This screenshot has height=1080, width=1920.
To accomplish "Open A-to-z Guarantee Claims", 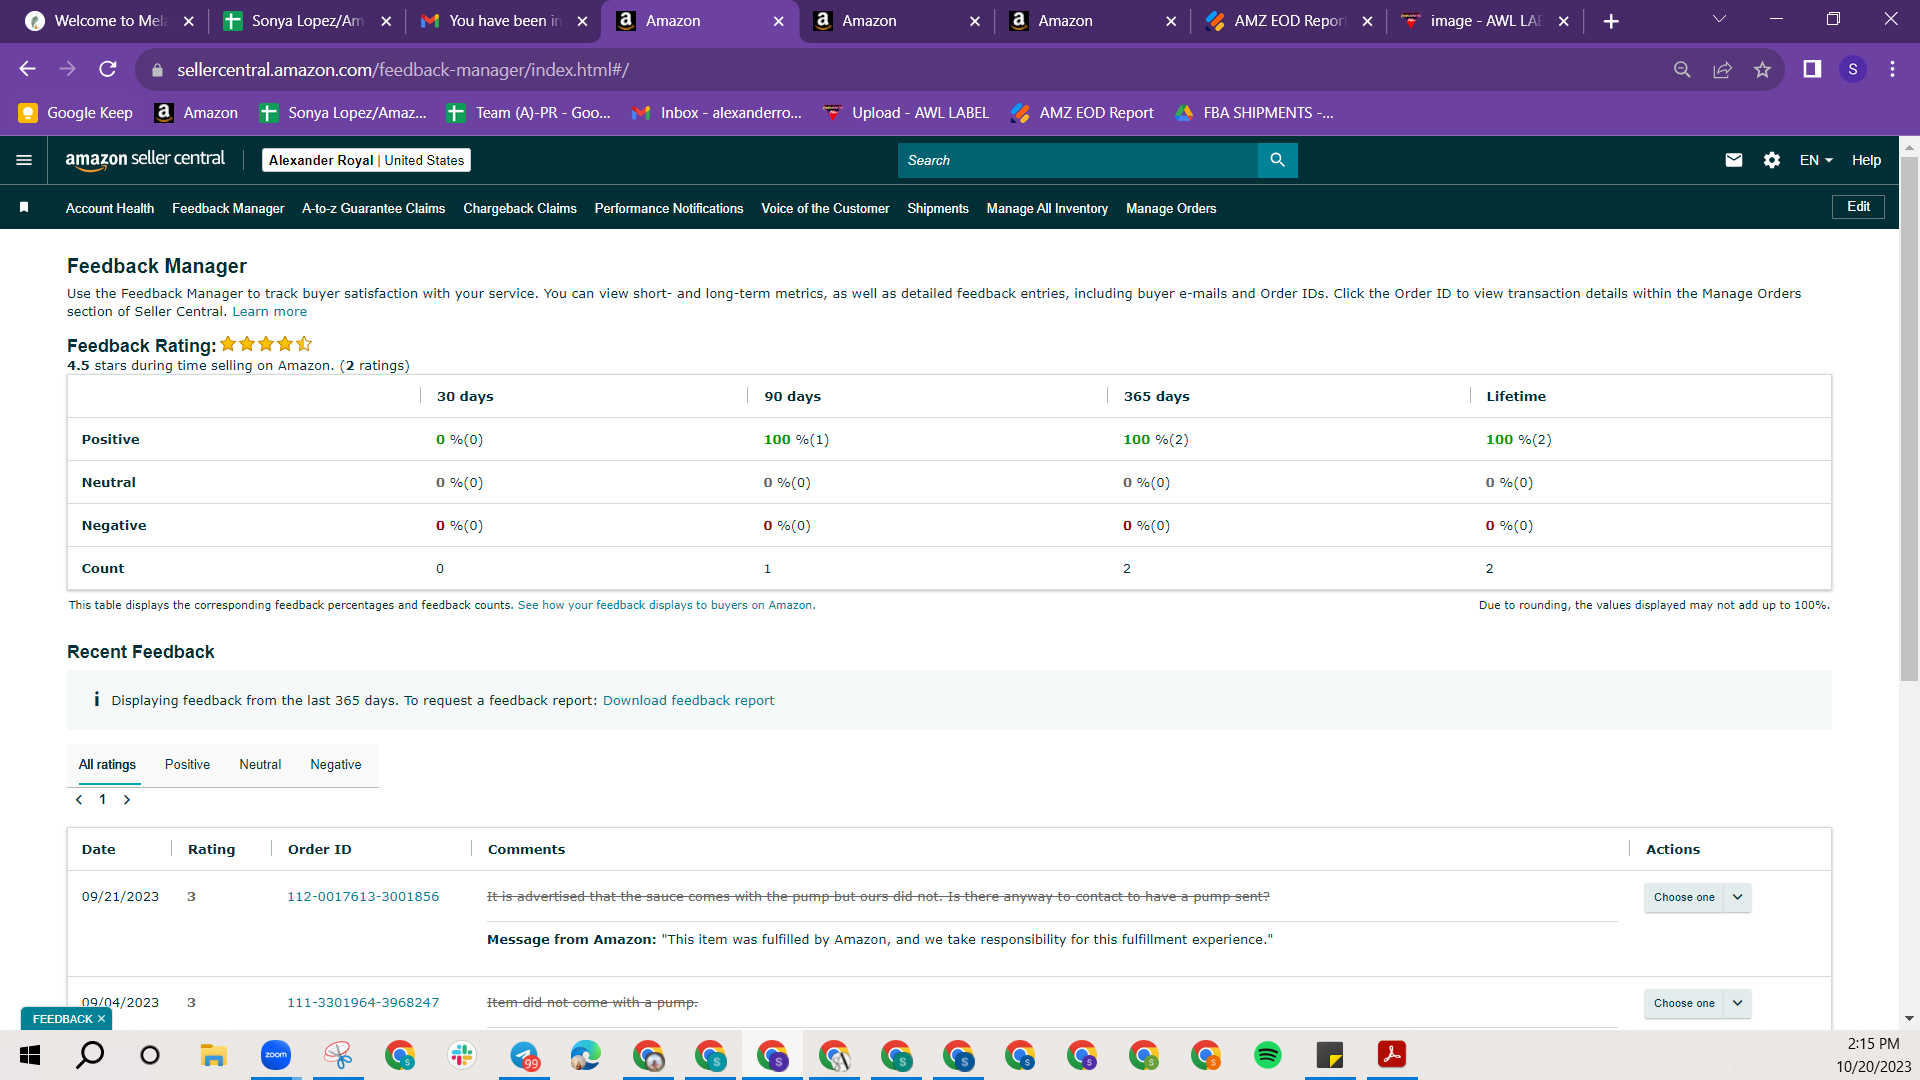I will (373, 208).
